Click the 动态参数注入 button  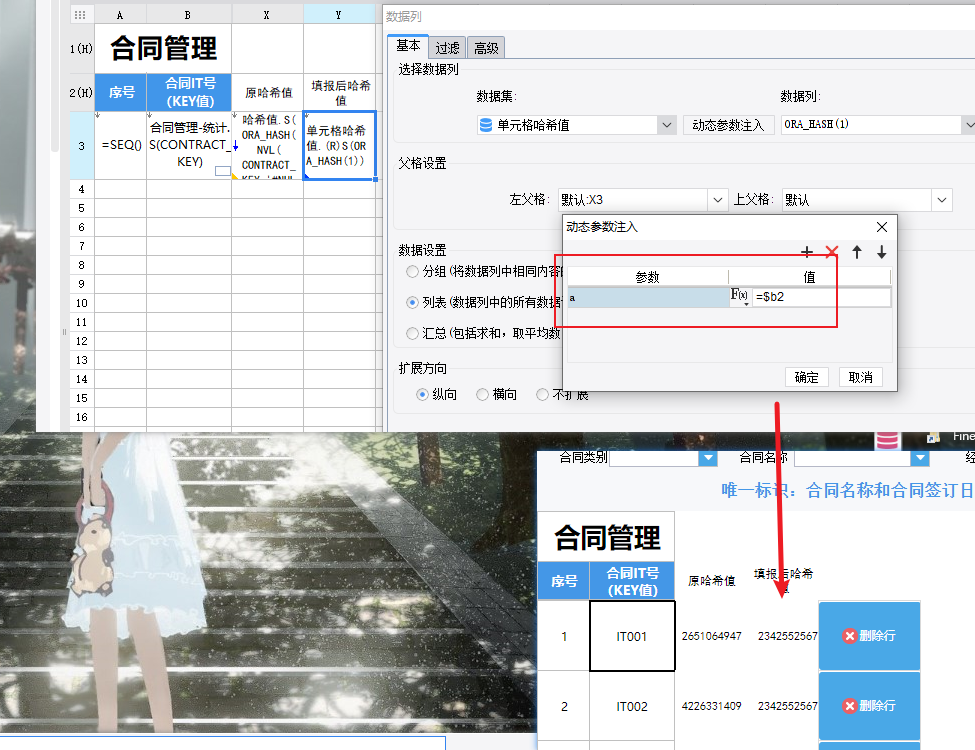(728, 125)
